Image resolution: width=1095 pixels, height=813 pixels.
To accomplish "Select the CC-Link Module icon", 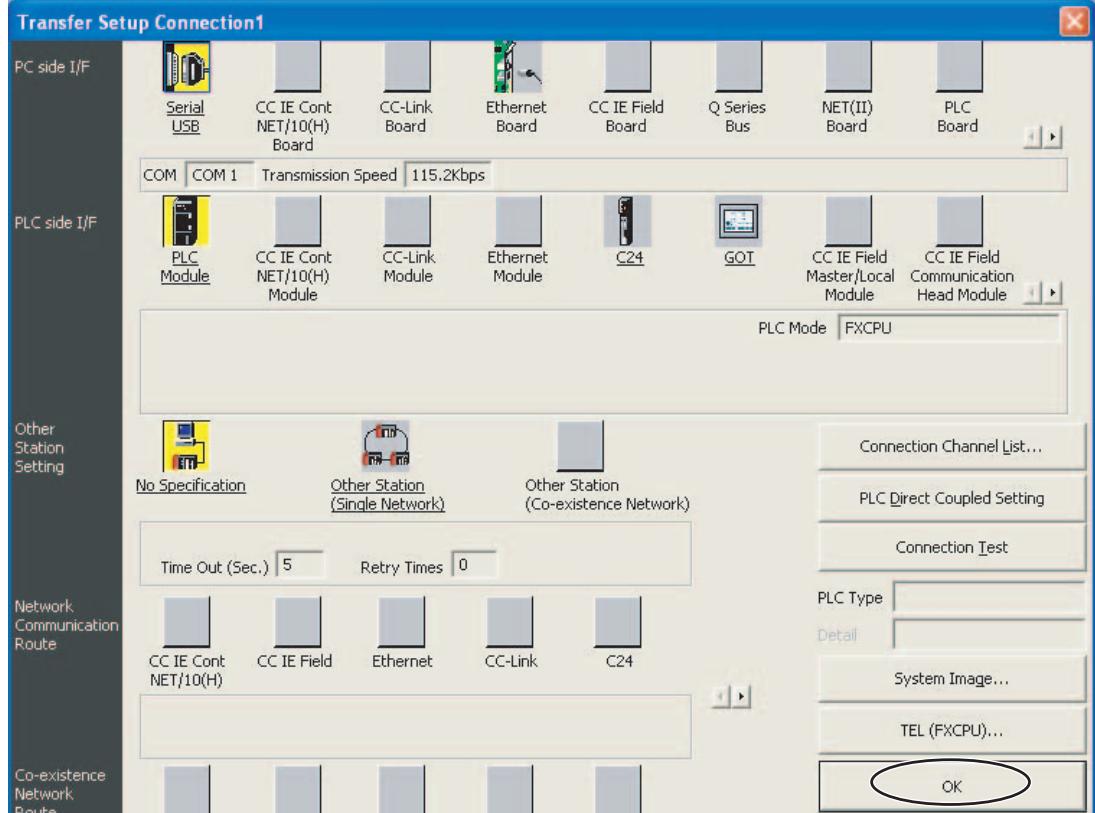I will pos(407,221).
